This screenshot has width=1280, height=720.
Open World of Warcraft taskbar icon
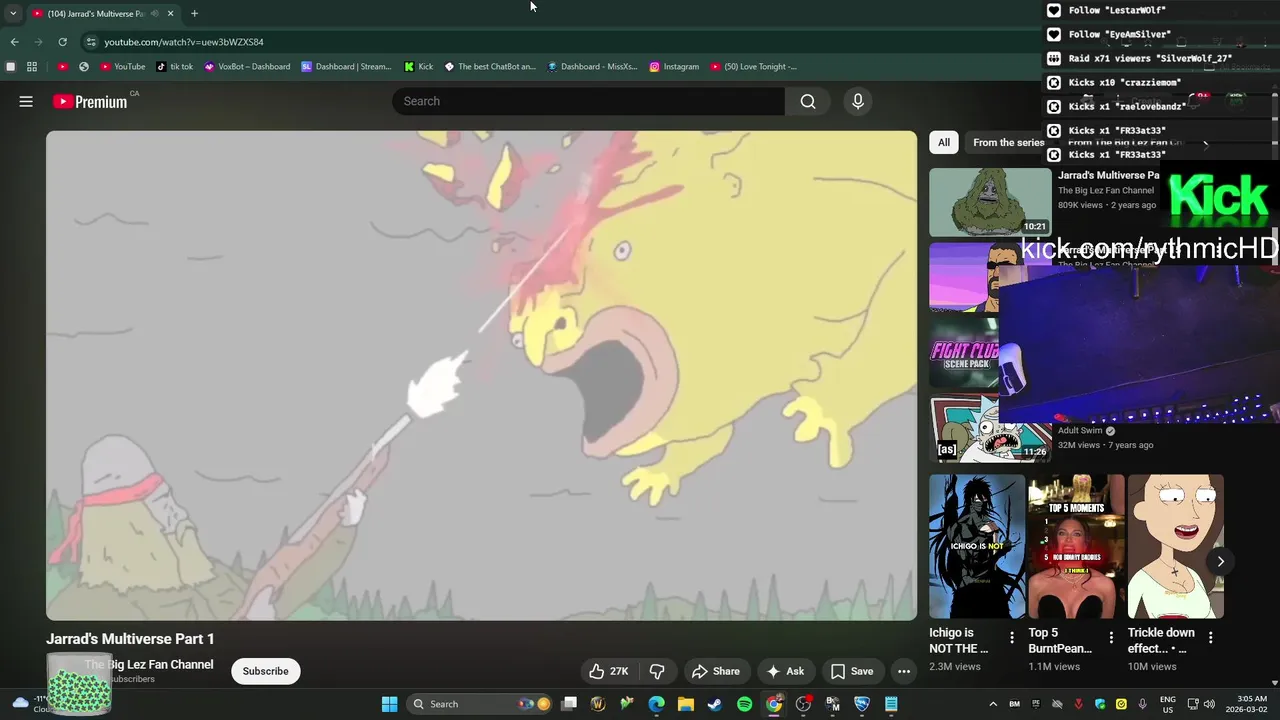[x=598, y=704]
